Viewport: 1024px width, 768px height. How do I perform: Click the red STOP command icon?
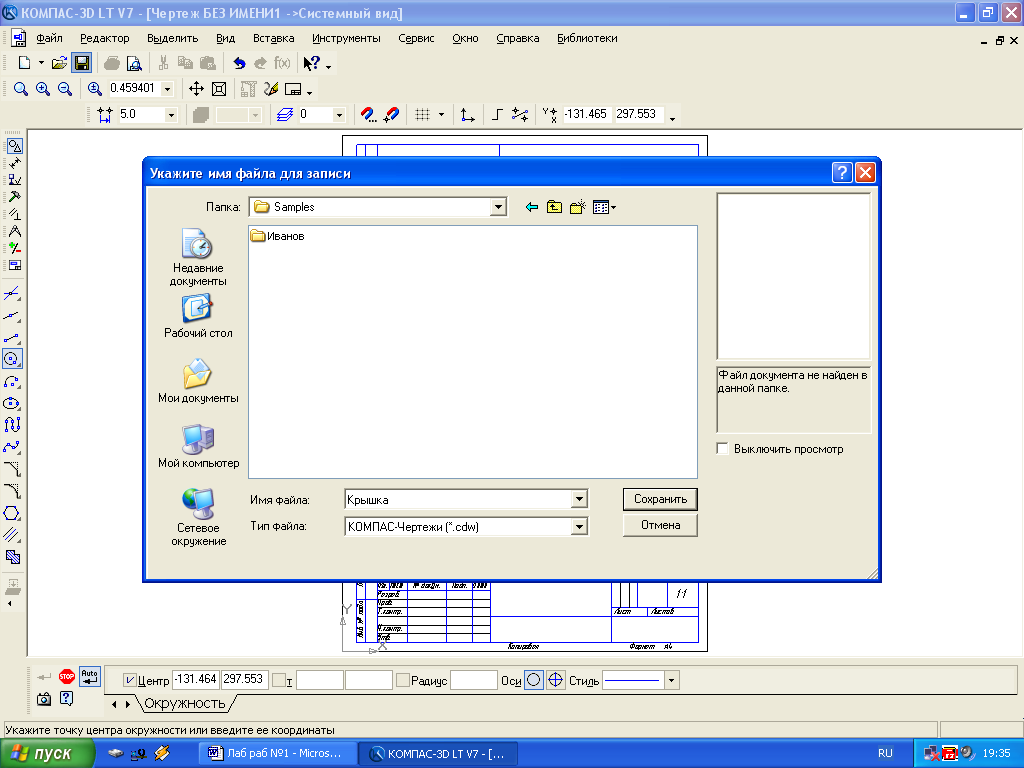[x=67, y=677]
